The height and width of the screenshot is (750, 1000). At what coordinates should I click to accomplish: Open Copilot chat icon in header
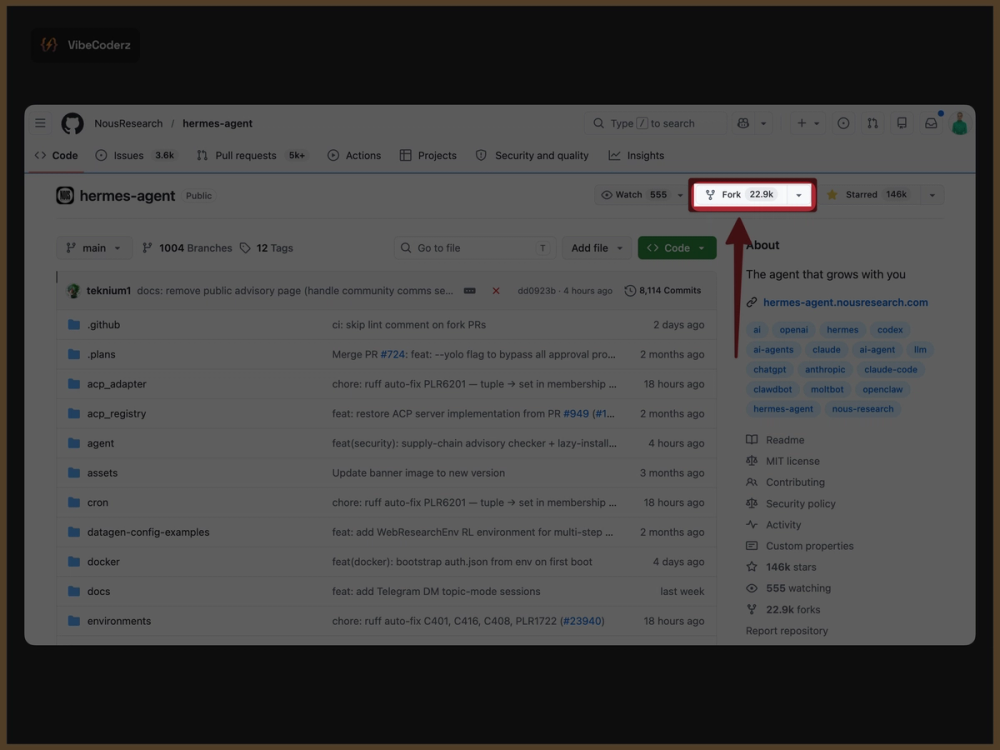coord(743,123)
